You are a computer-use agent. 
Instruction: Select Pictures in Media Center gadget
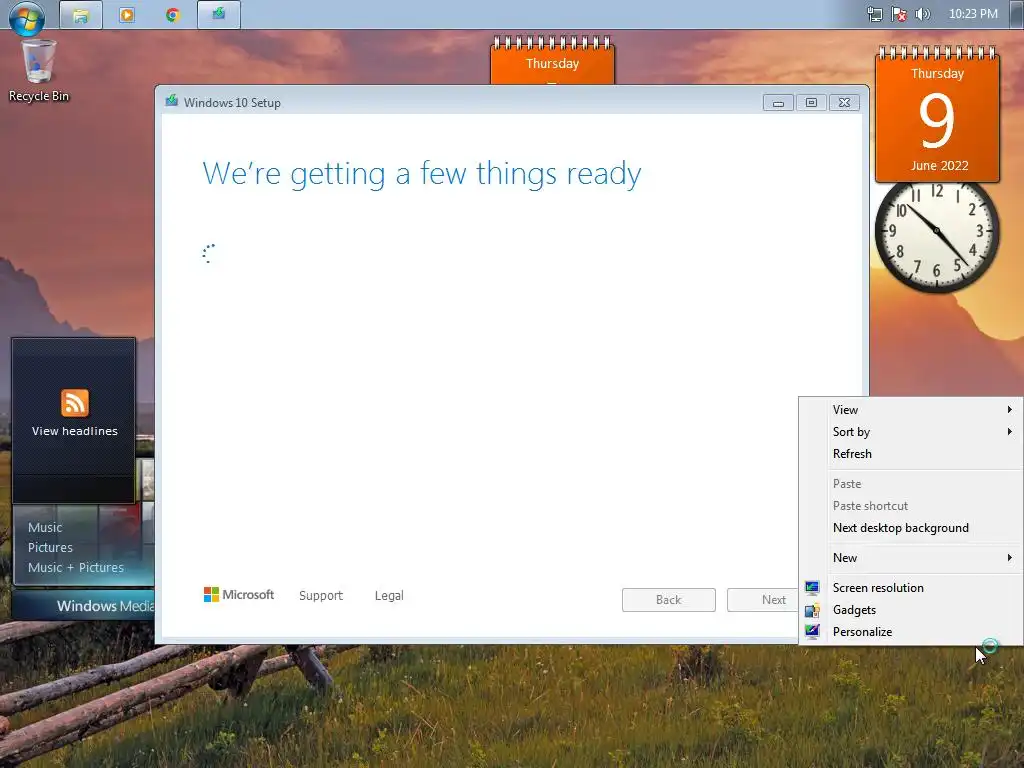click(x=50, y=547)
